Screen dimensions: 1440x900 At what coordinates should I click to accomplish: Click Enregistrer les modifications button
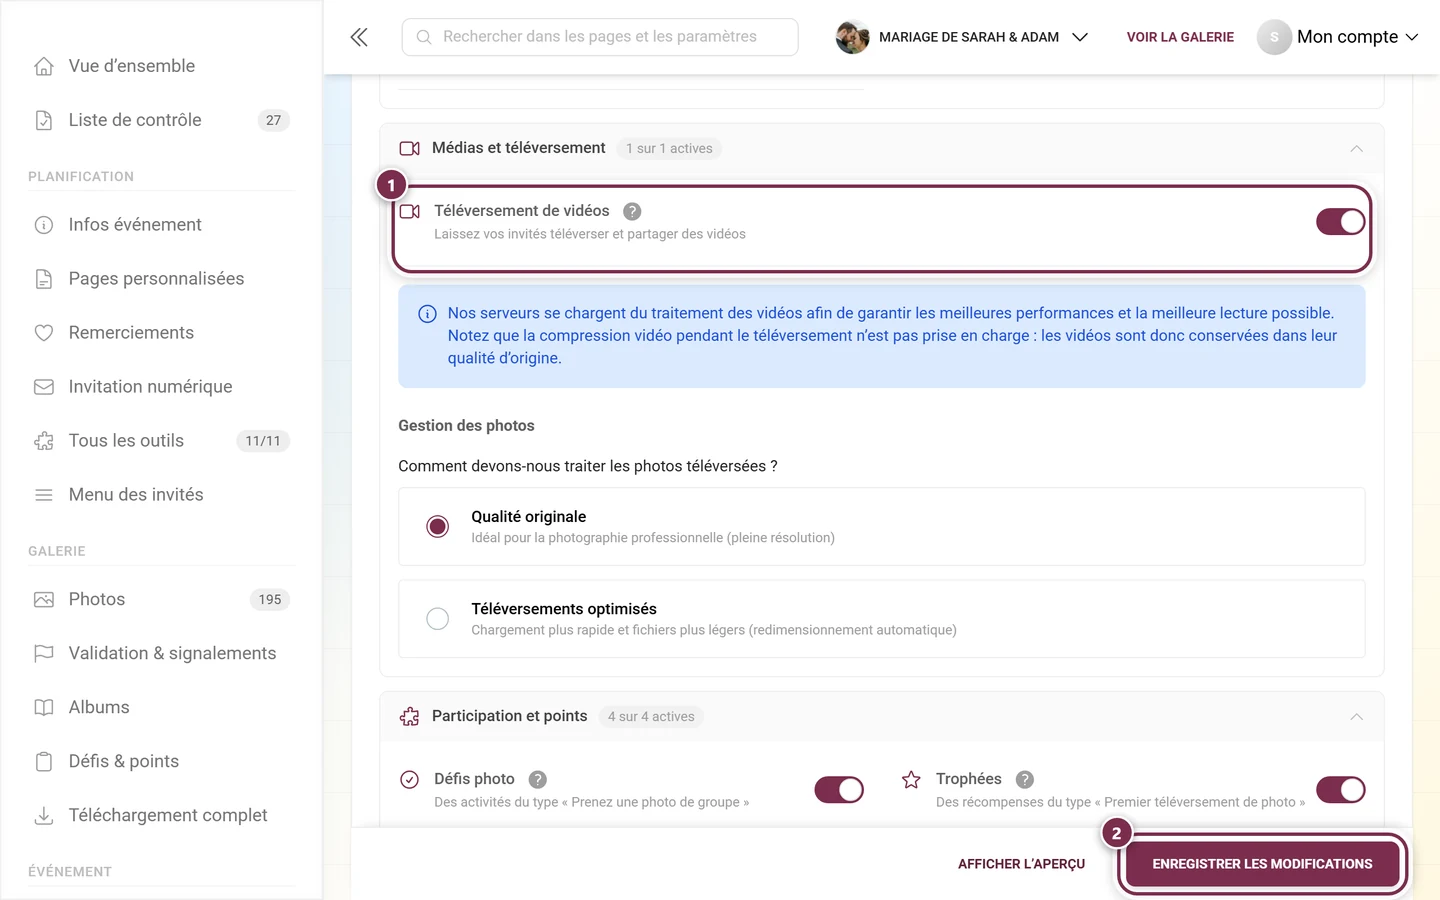pos(1262,864)
